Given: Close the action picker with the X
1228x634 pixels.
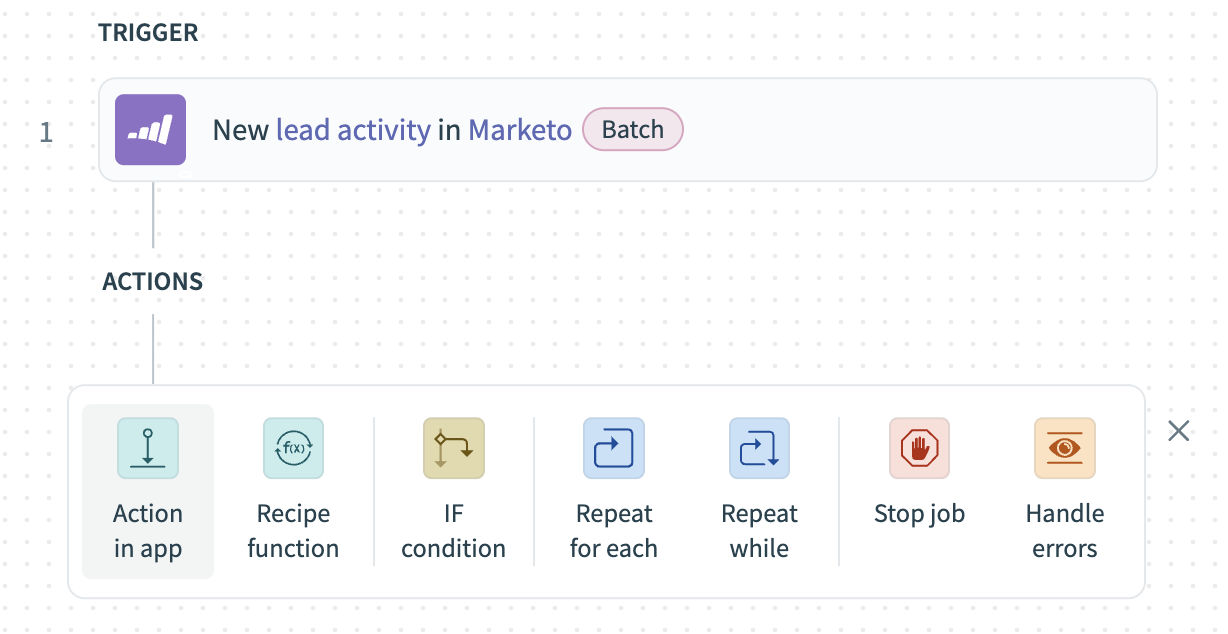Looking at the screenshot, I should point(1178,430).
